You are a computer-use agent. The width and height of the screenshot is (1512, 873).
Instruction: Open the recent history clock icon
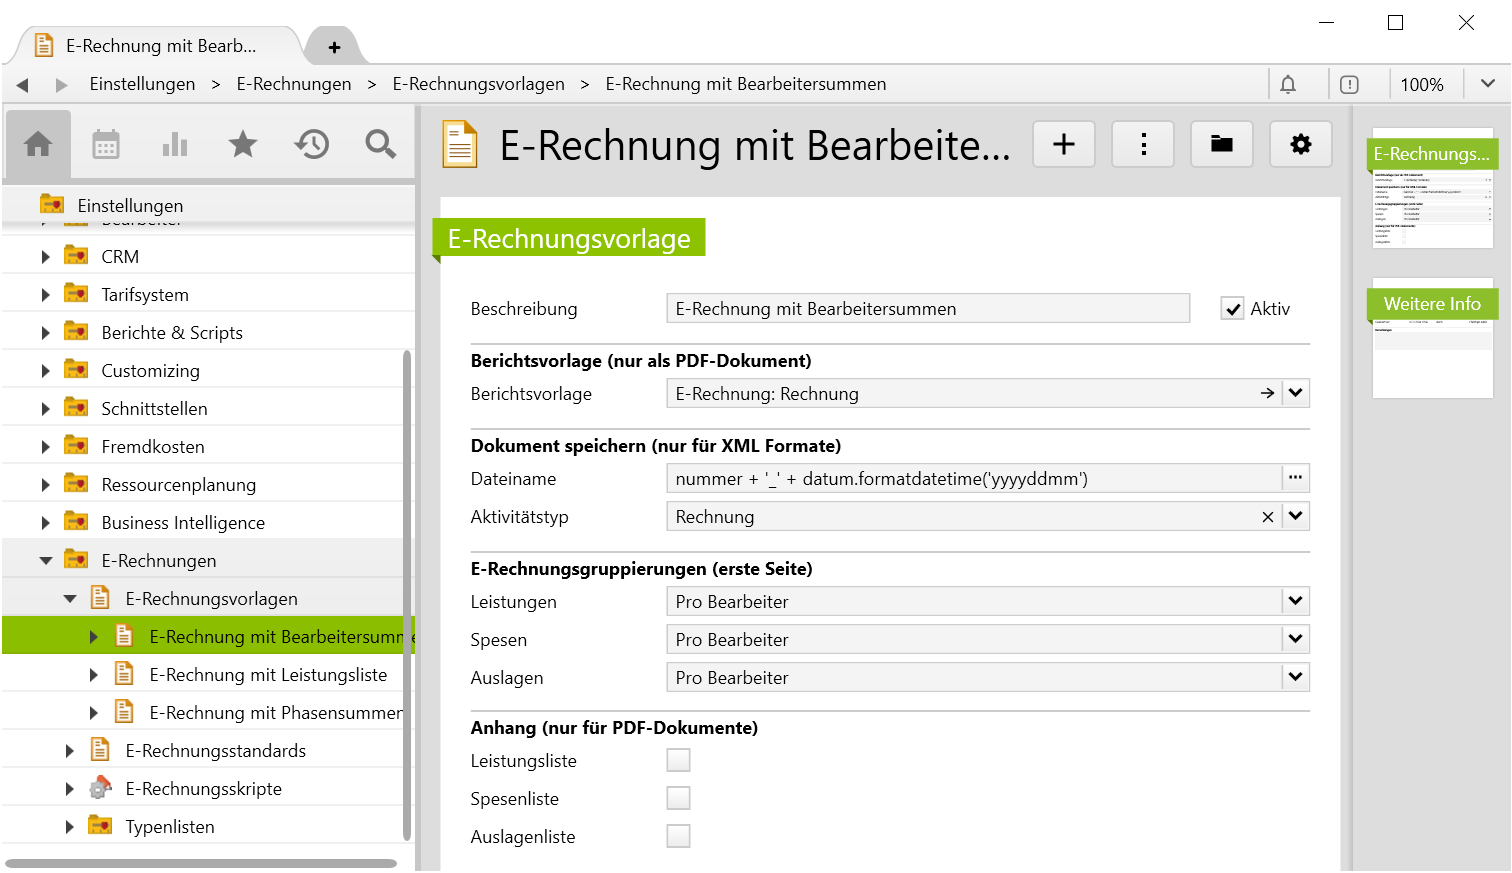(312, 145)
